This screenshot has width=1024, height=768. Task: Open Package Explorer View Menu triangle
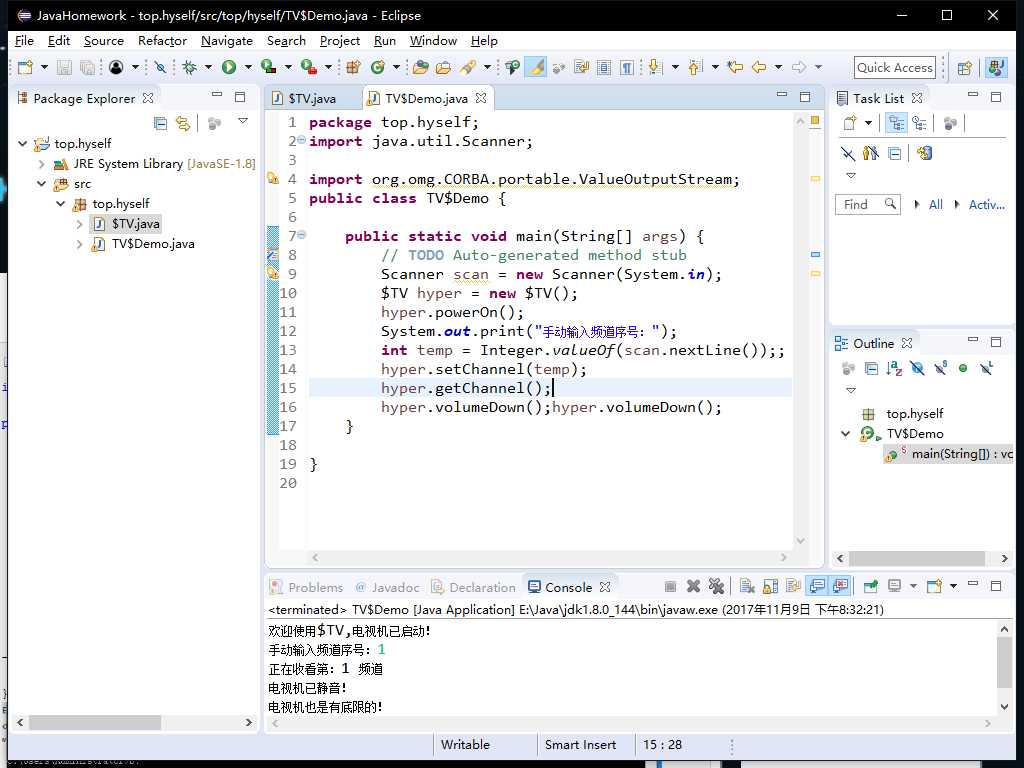click(243, 121)
